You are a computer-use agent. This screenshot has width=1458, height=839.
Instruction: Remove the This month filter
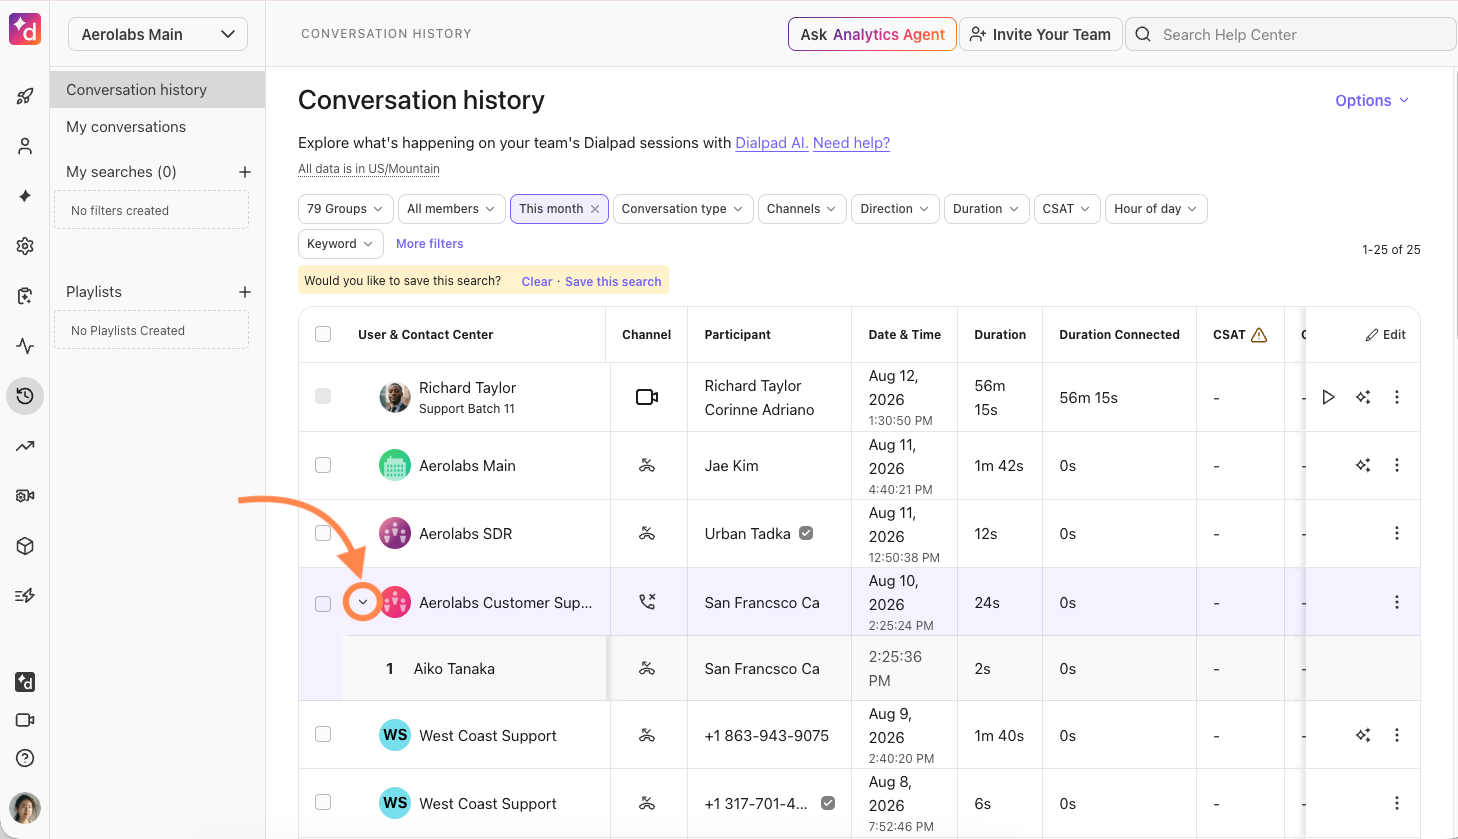tap(595, 209)
